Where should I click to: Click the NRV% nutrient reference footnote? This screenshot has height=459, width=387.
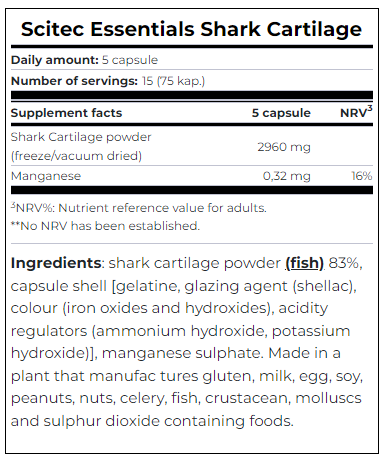[139, 208]
